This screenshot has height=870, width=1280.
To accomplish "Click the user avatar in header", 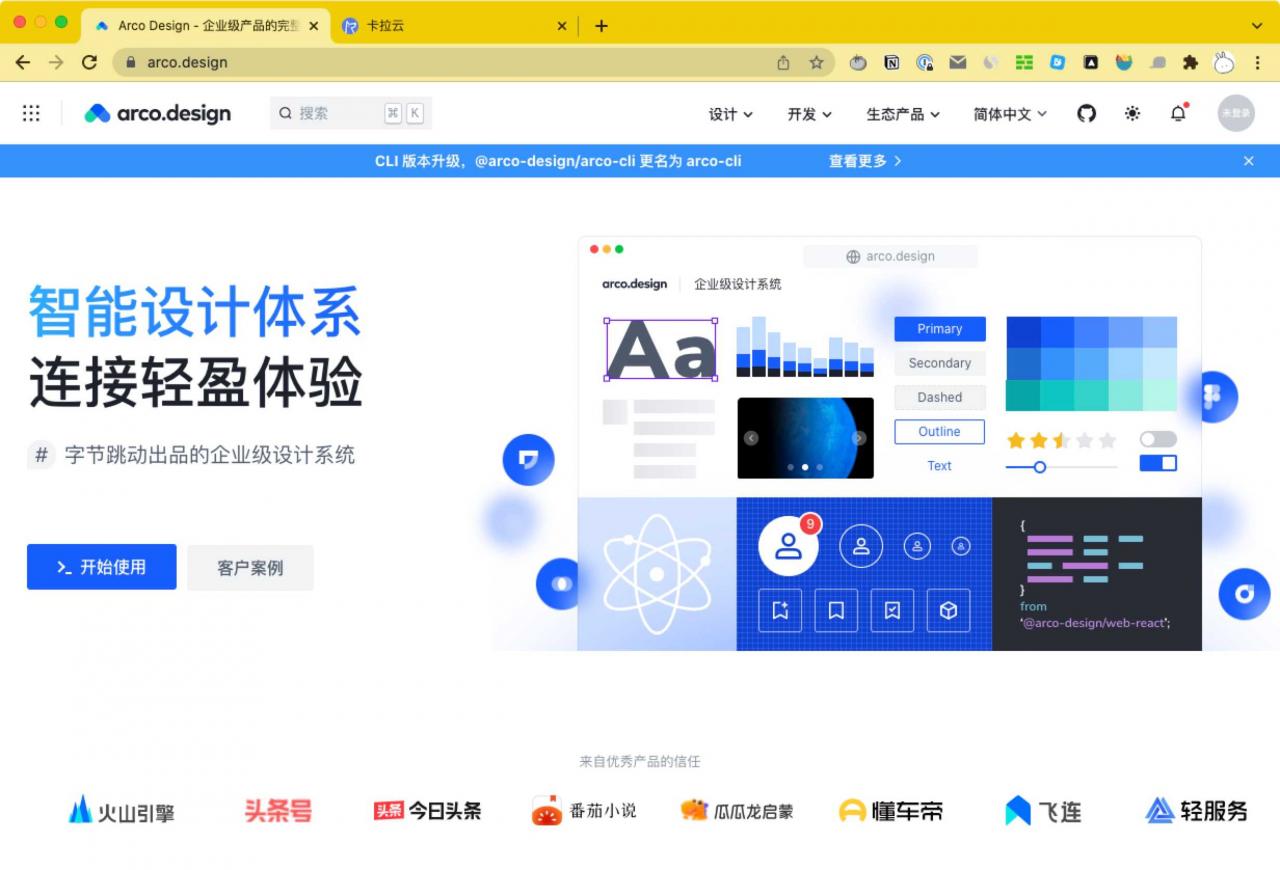I will coord(1235,113).
